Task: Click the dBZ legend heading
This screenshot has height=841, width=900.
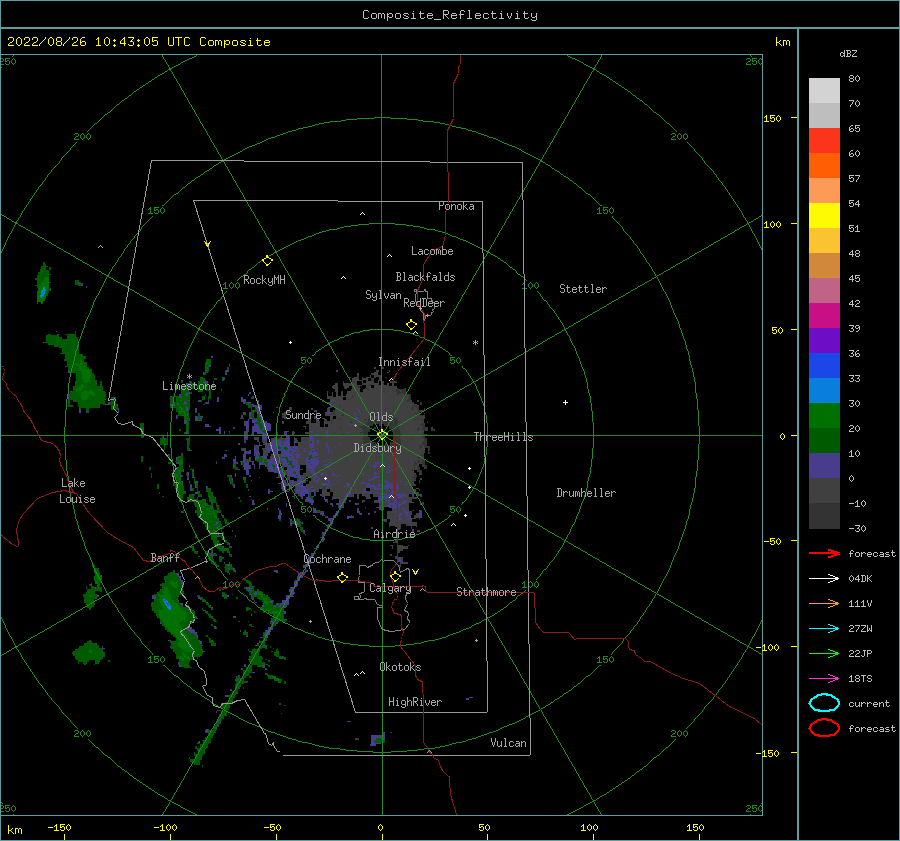Action: coord(848,53)
